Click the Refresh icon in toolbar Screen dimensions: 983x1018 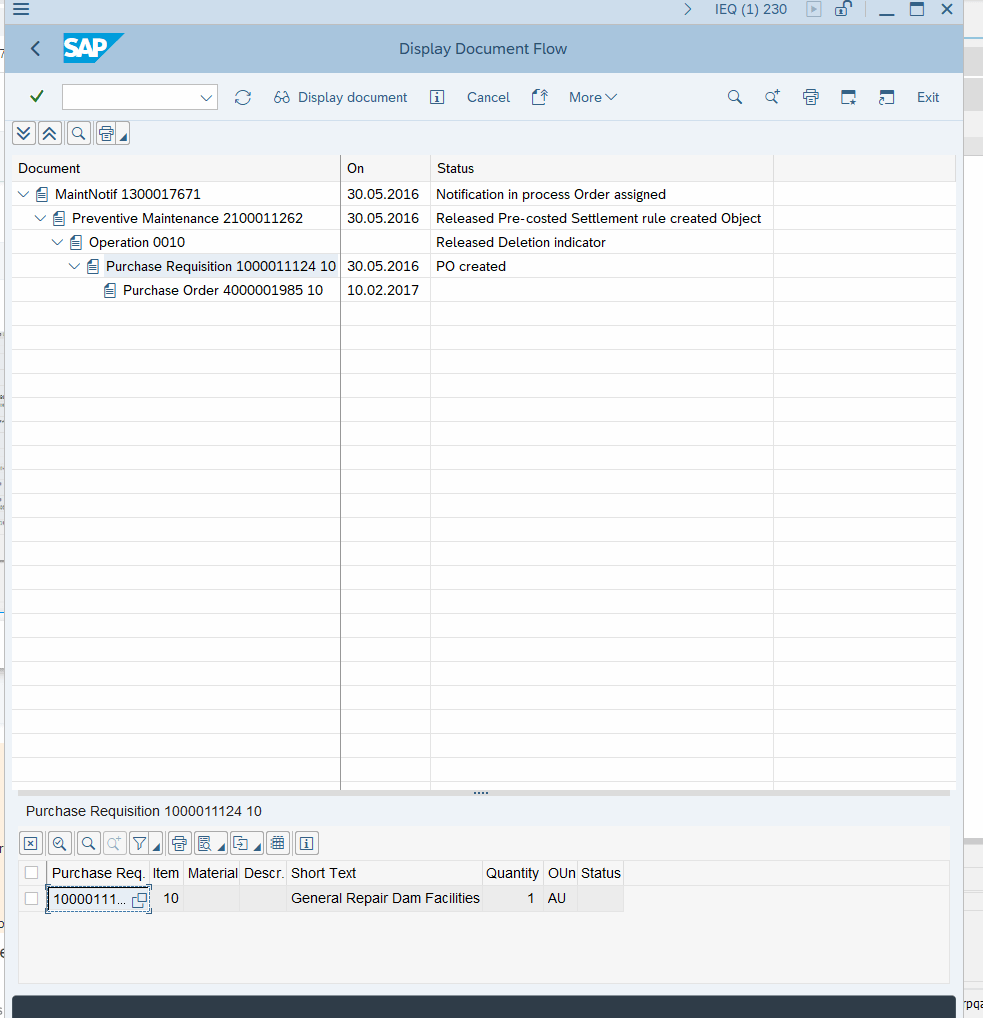(x=243, y=97)
